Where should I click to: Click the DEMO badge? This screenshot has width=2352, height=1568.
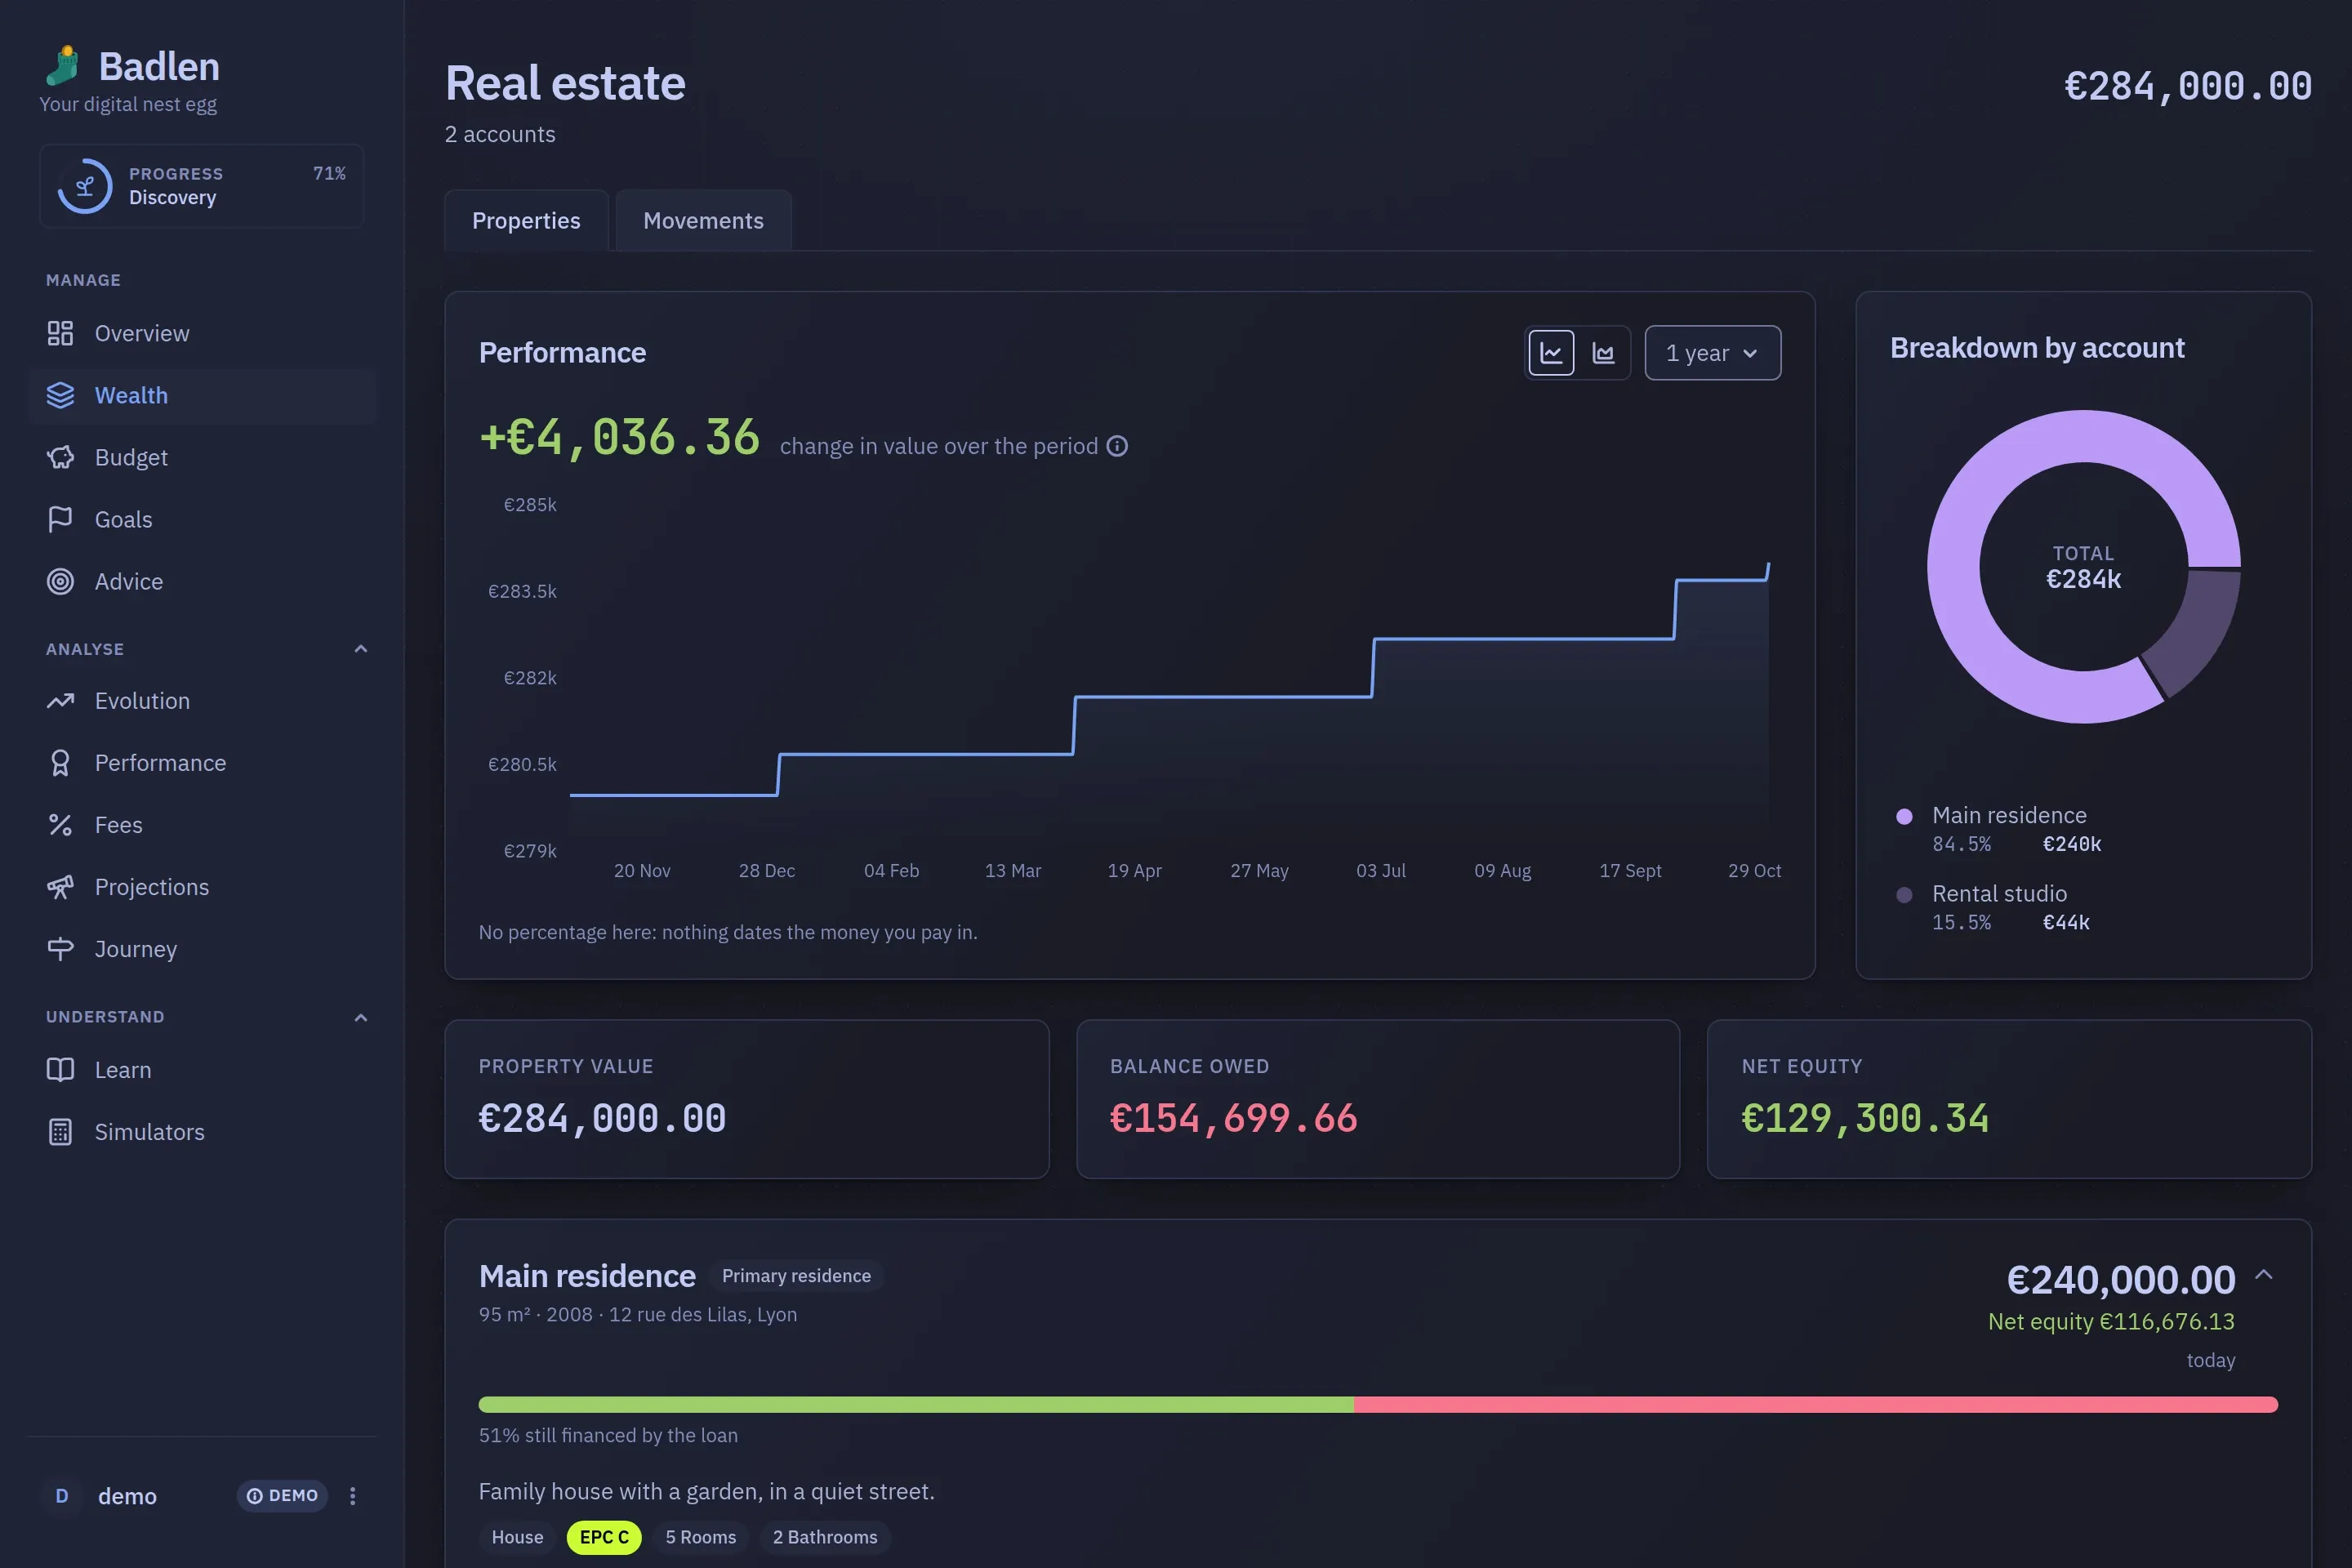(282, 1496)
